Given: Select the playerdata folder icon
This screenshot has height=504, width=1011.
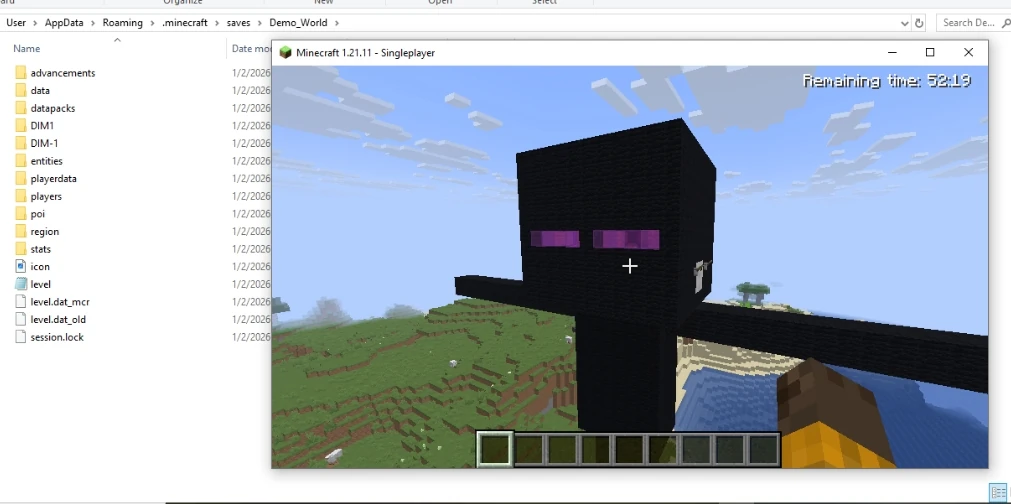Looking at the screenshot, I should [20, 179].
